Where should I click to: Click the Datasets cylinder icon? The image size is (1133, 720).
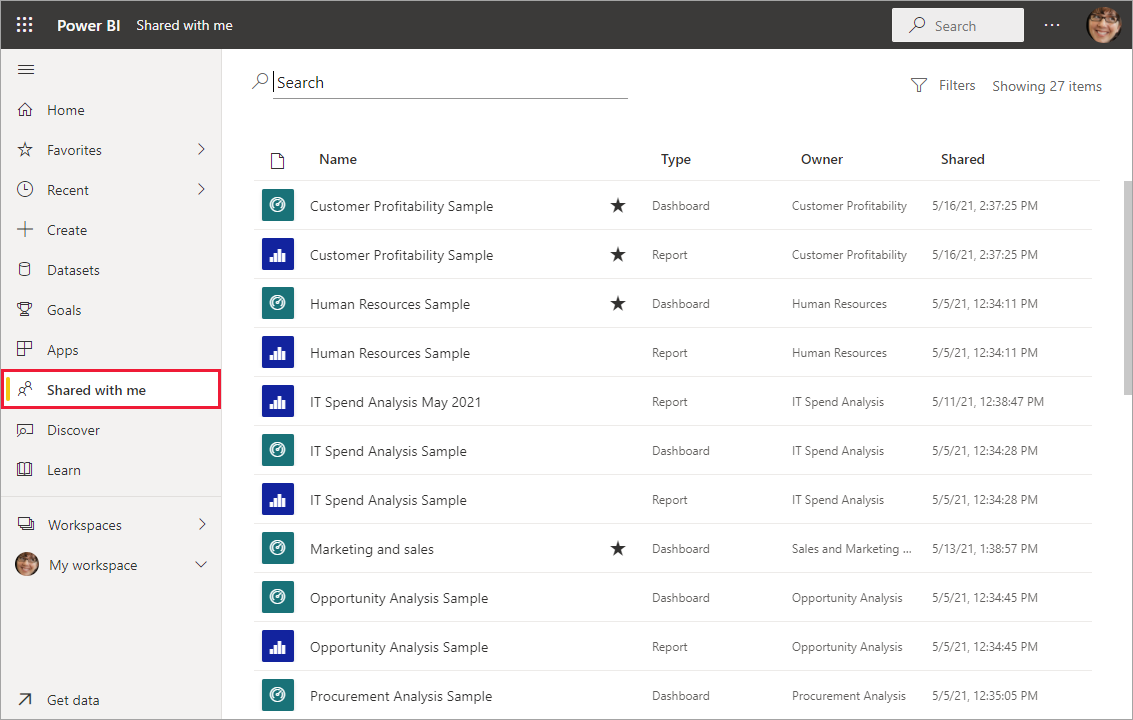coord(25,270)
